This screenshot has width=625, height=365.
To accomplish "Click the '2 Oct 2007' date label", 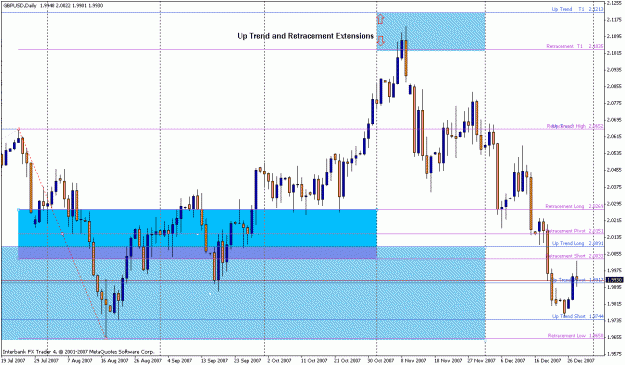I will point(279,360).
